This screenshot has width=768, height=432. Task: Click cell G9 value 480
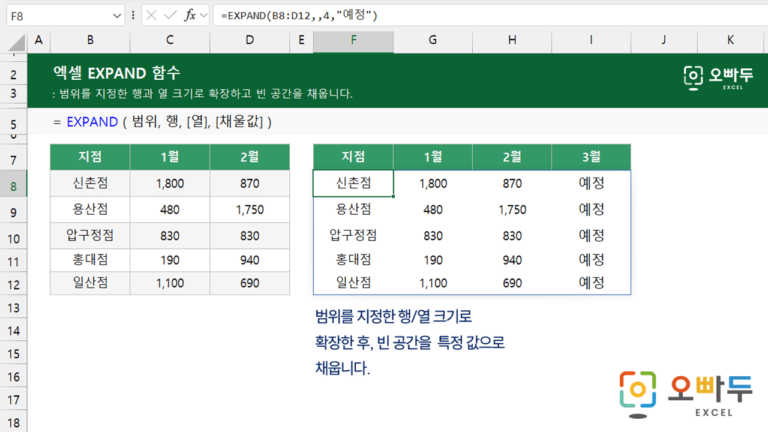(x=433, y=210)
